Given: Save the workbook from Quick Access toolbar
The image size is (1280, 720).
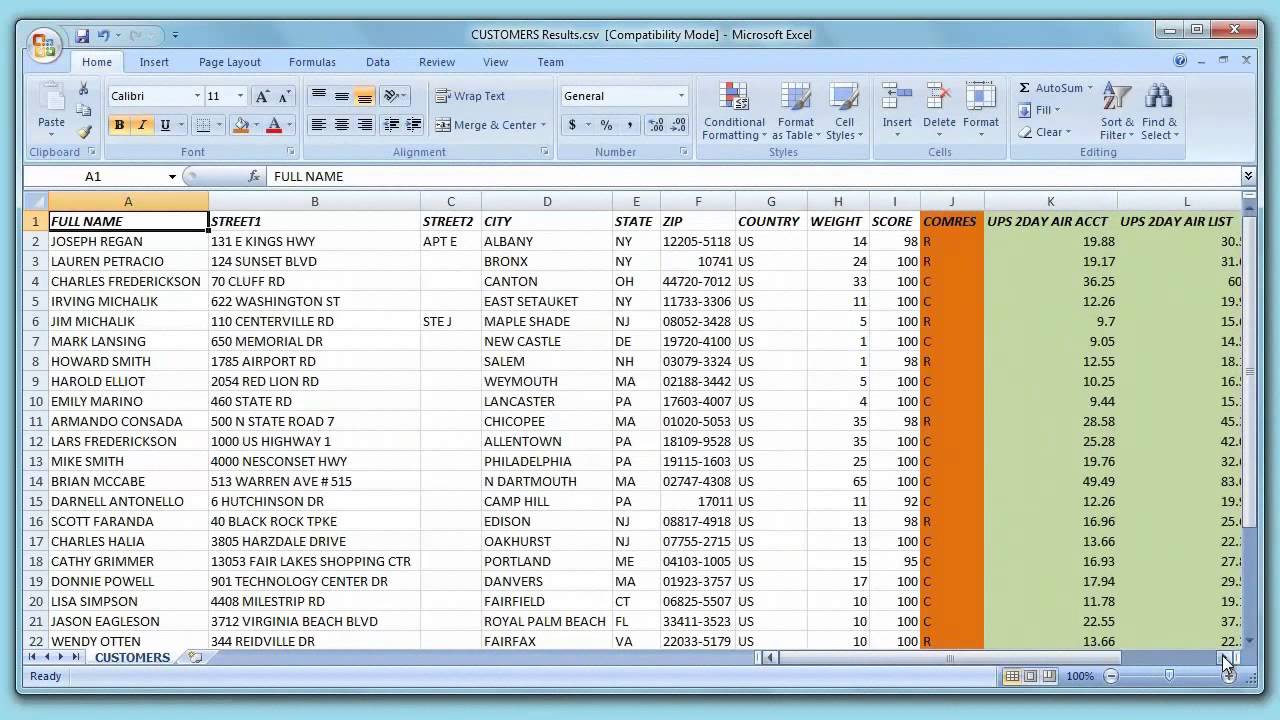Looking at the screenshot, I should (x=83, y=35).
